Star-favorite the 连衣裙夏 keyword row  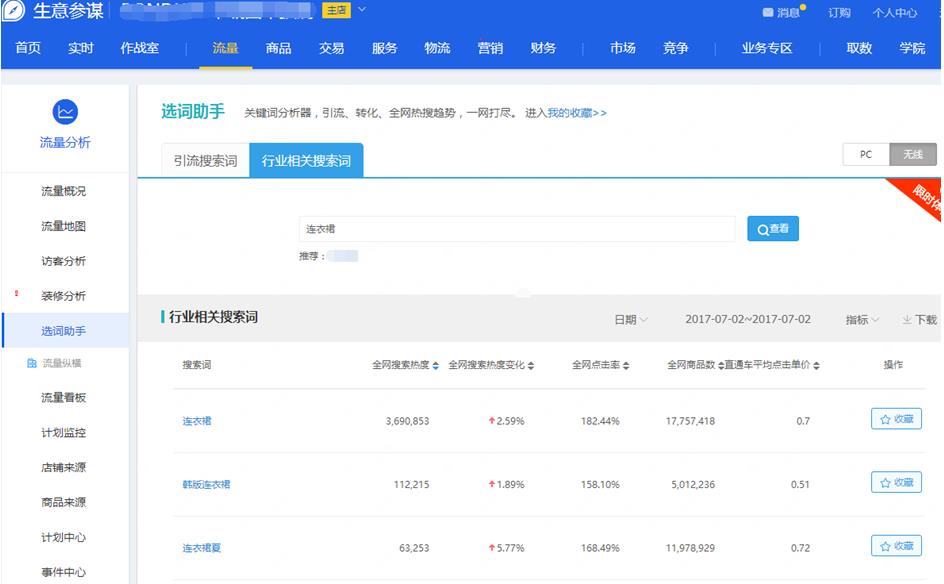tap(896, 546)
